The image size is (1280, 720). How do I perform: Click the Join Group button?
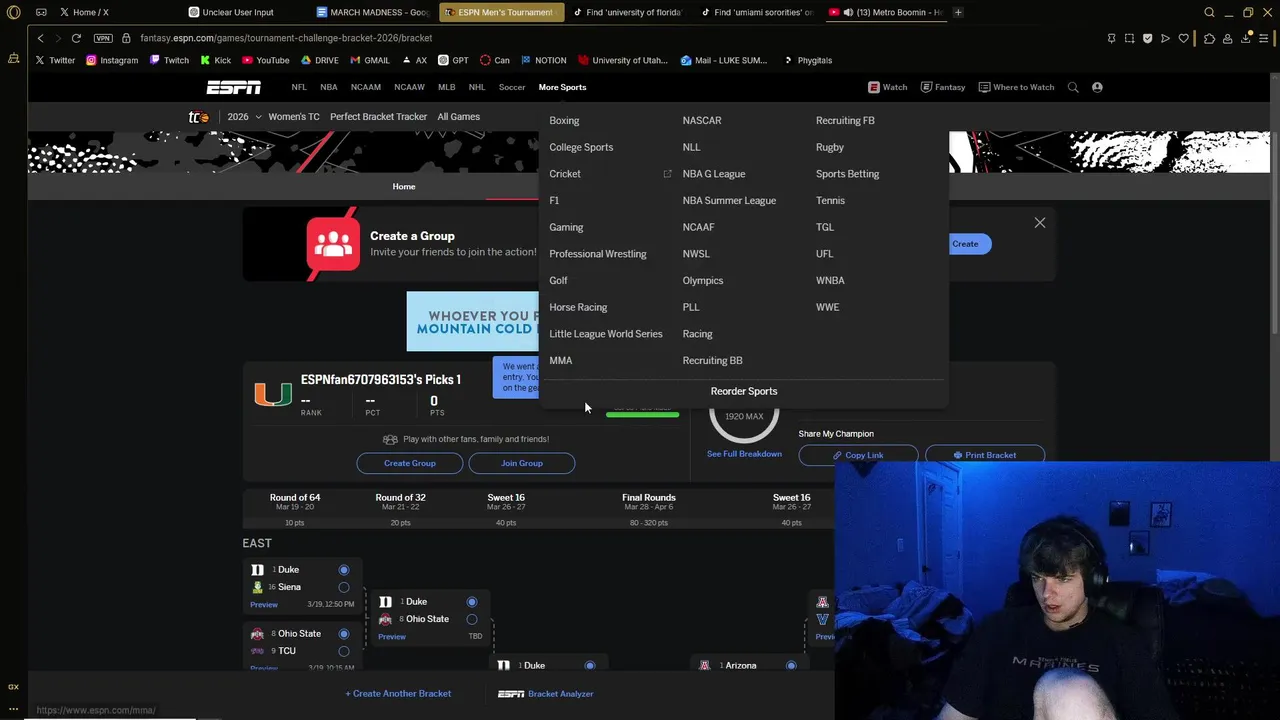tap(522, 463)
